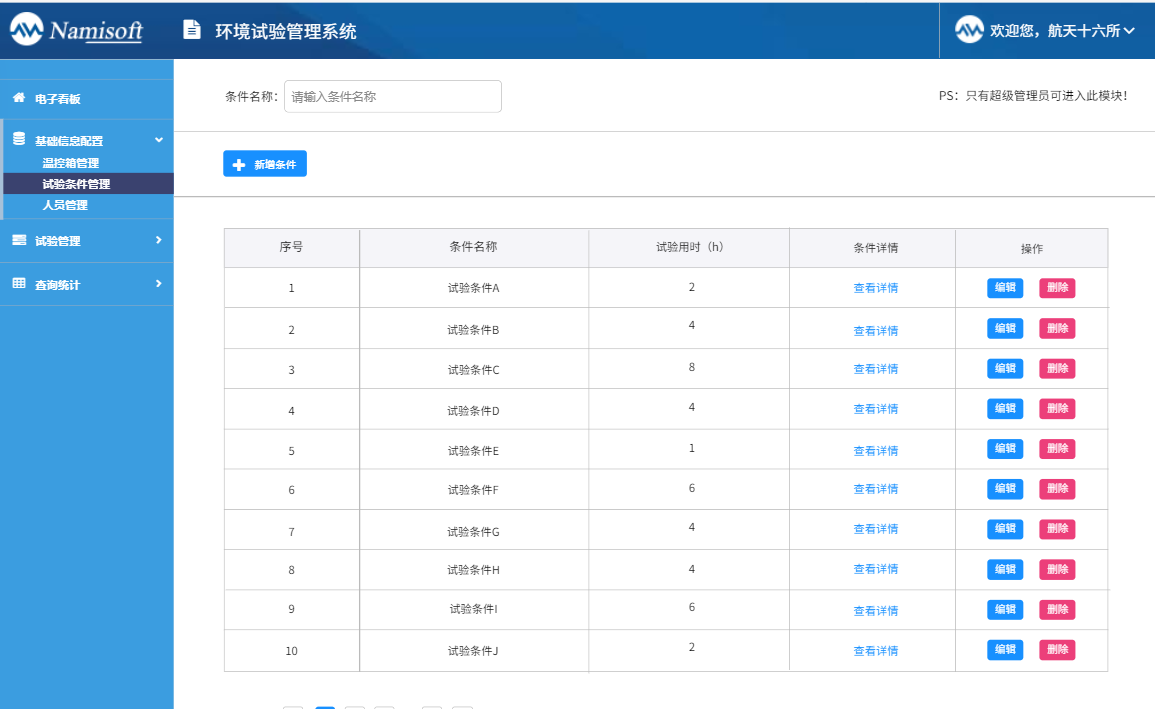Click the 试验条件J name cell
The image size is (1155, 709).
pyautogui.click(x=474, y=651)
